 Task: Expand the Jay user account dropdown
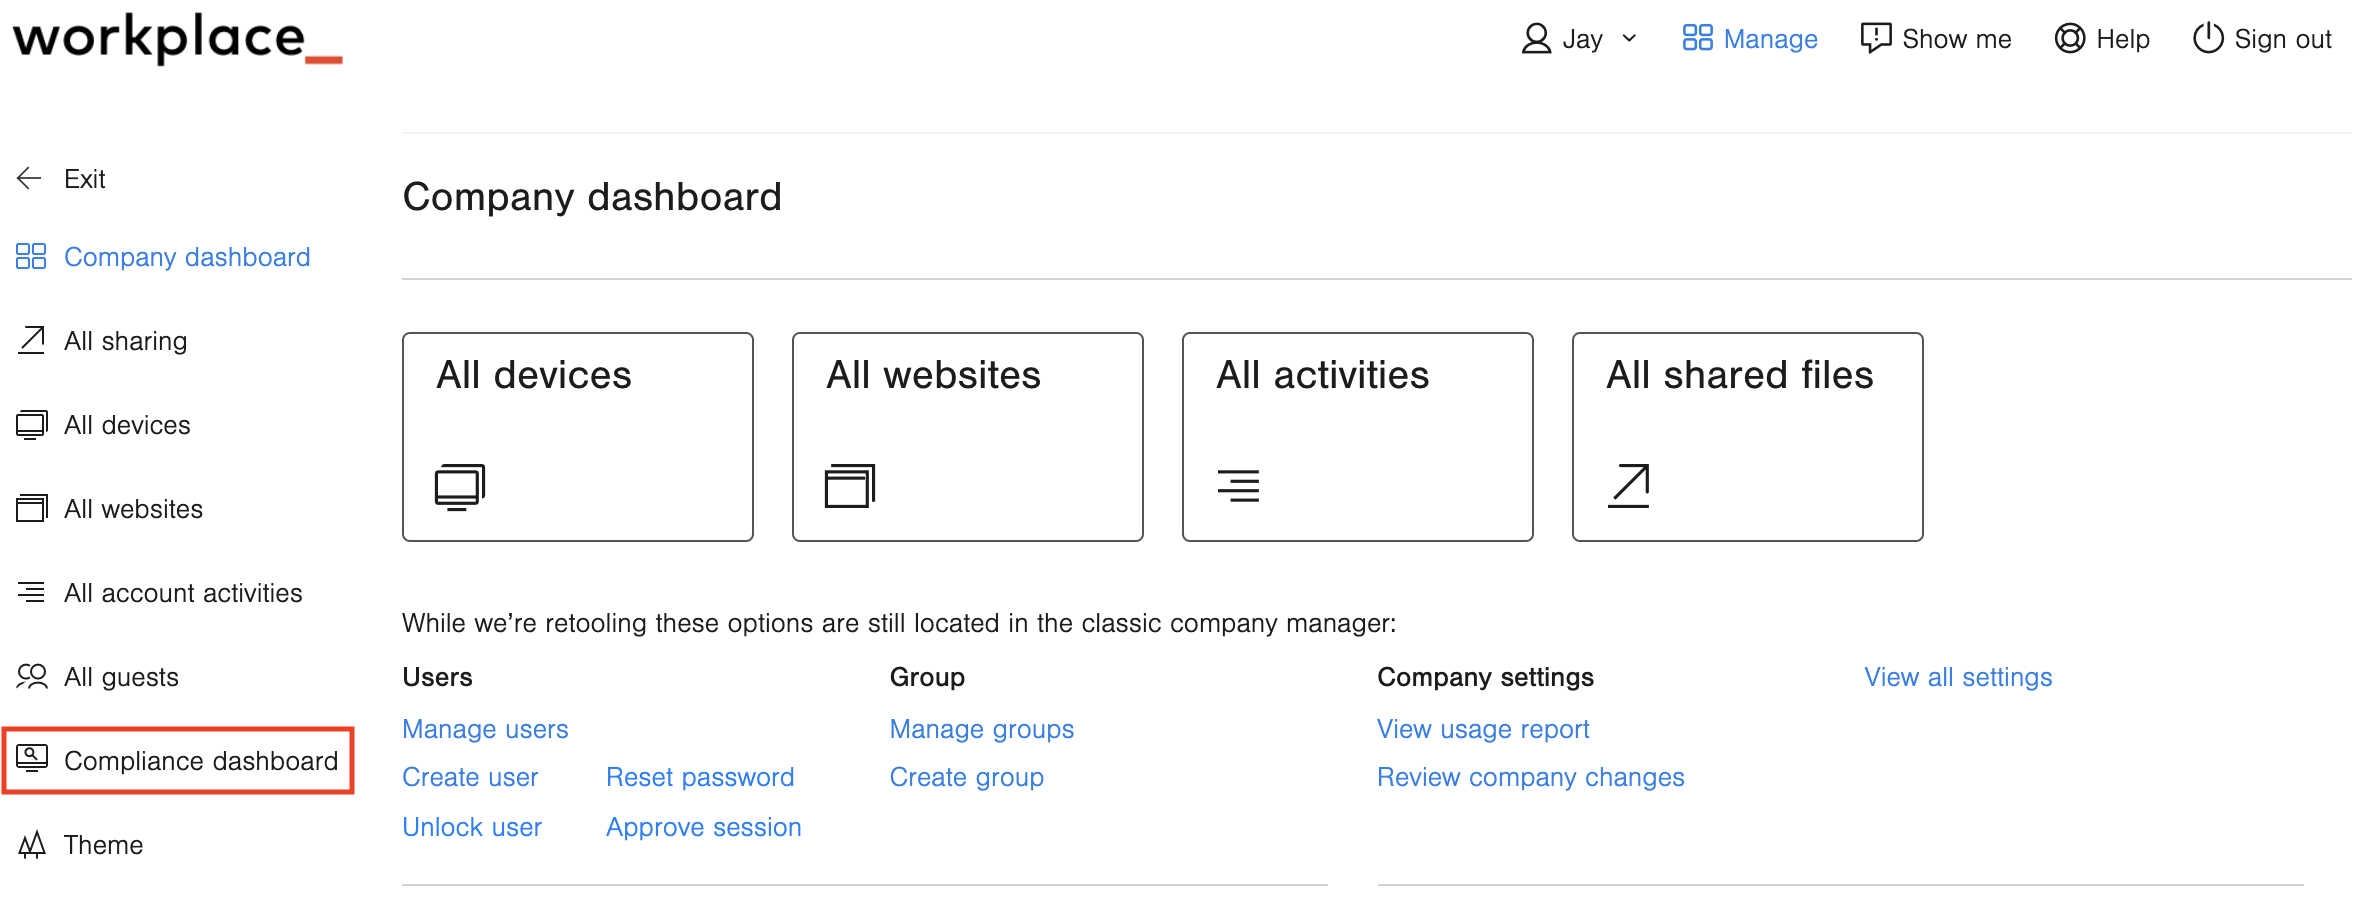pyautogui.click(x=1579, y=39)
